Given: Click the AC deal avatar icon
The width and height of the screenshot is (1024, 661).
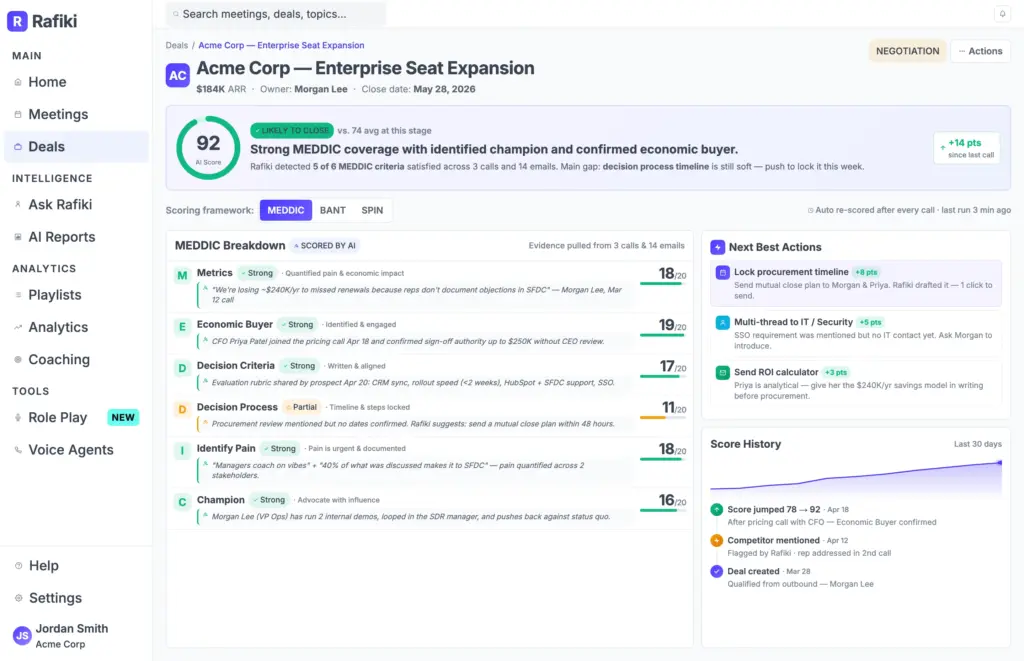Looking at the screenshot, I should [x=178, y=75].
